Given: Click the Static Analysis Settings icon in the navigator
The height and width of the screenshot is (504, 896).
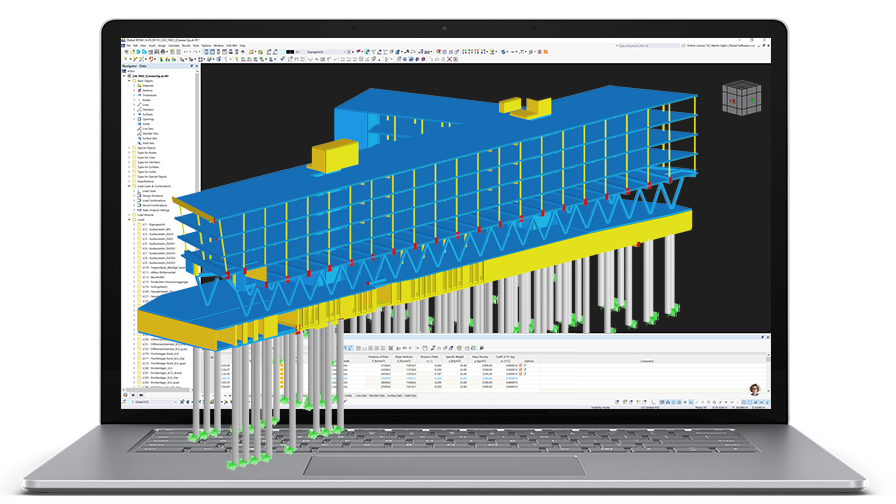Looking at the screenshot, I should click(x=139, y=210).
